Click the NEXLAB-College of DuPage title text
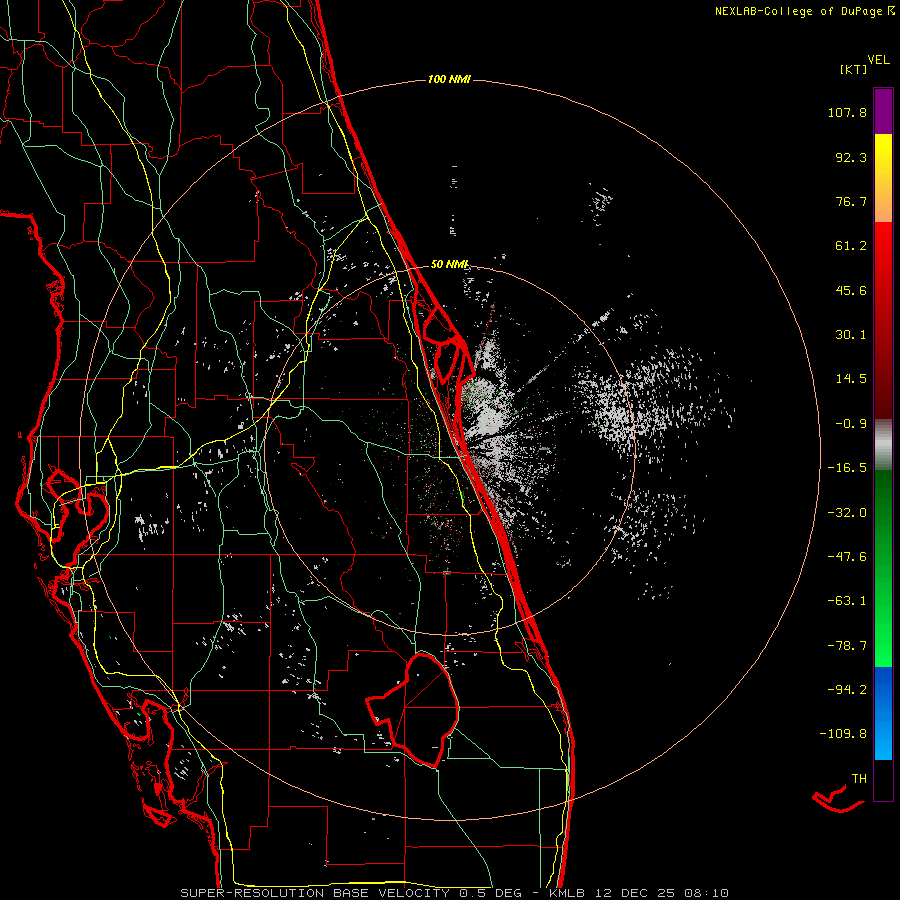The height and width of the screenshot is (900, 900). tap(798, 11)
